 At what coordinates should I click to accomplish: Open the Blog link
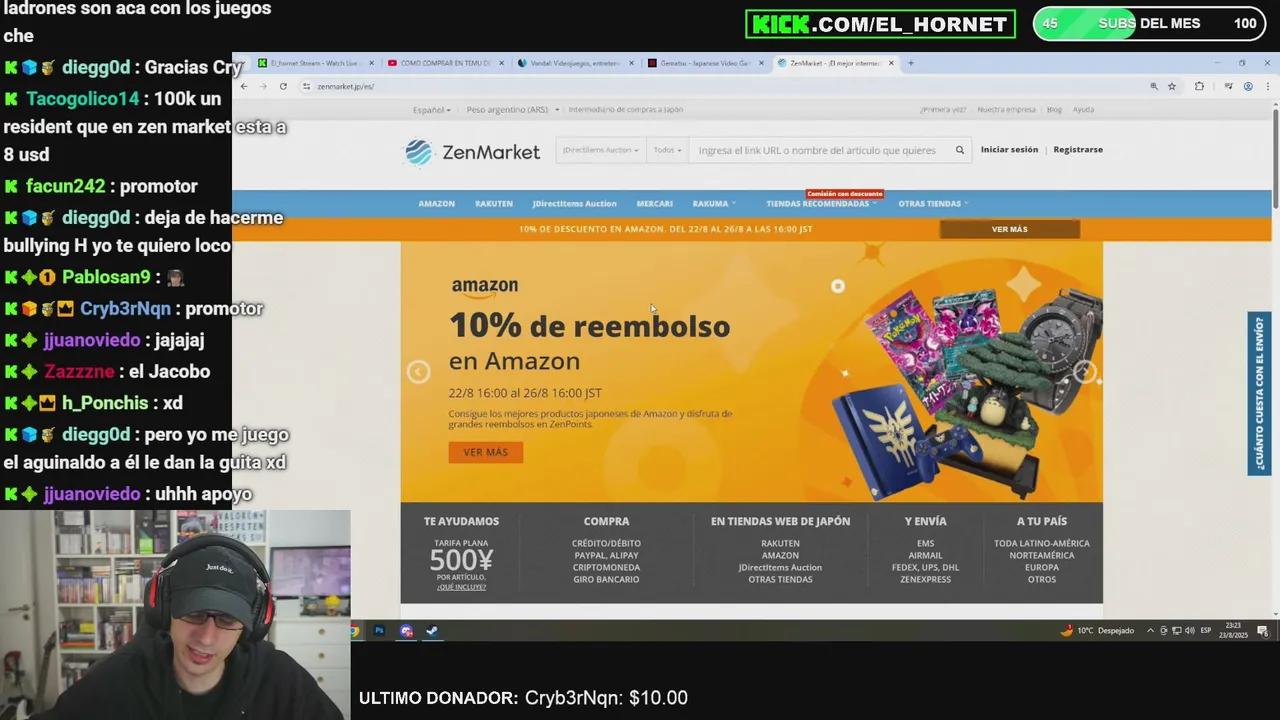coord(1054,110)
